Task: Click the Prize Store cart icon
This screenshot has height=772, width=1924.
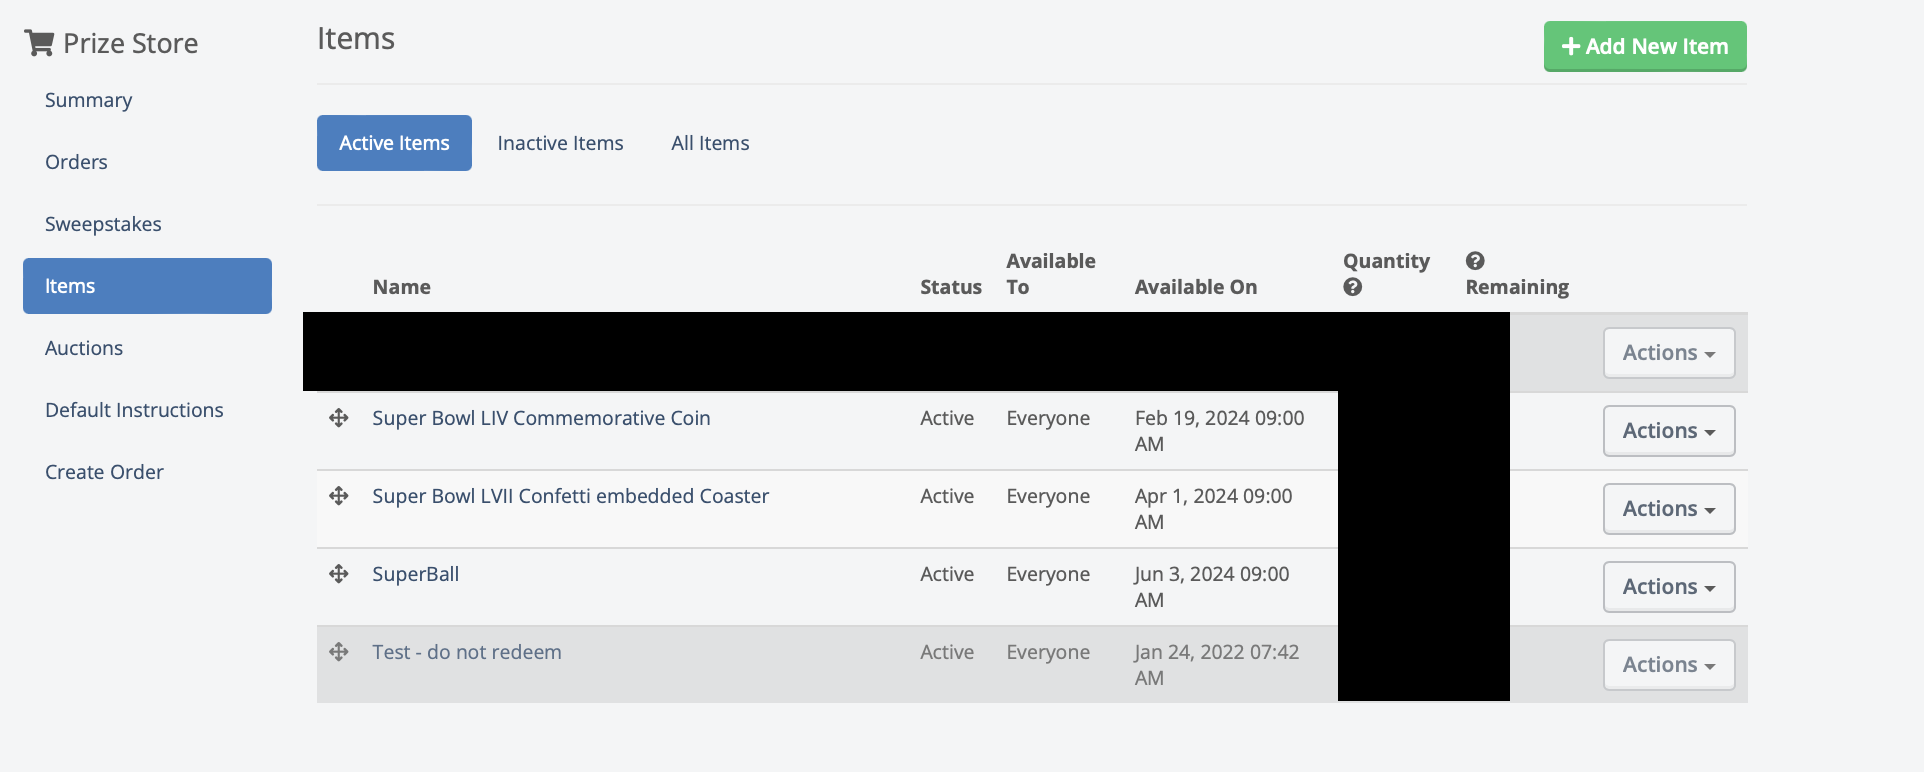Action: 39,43
